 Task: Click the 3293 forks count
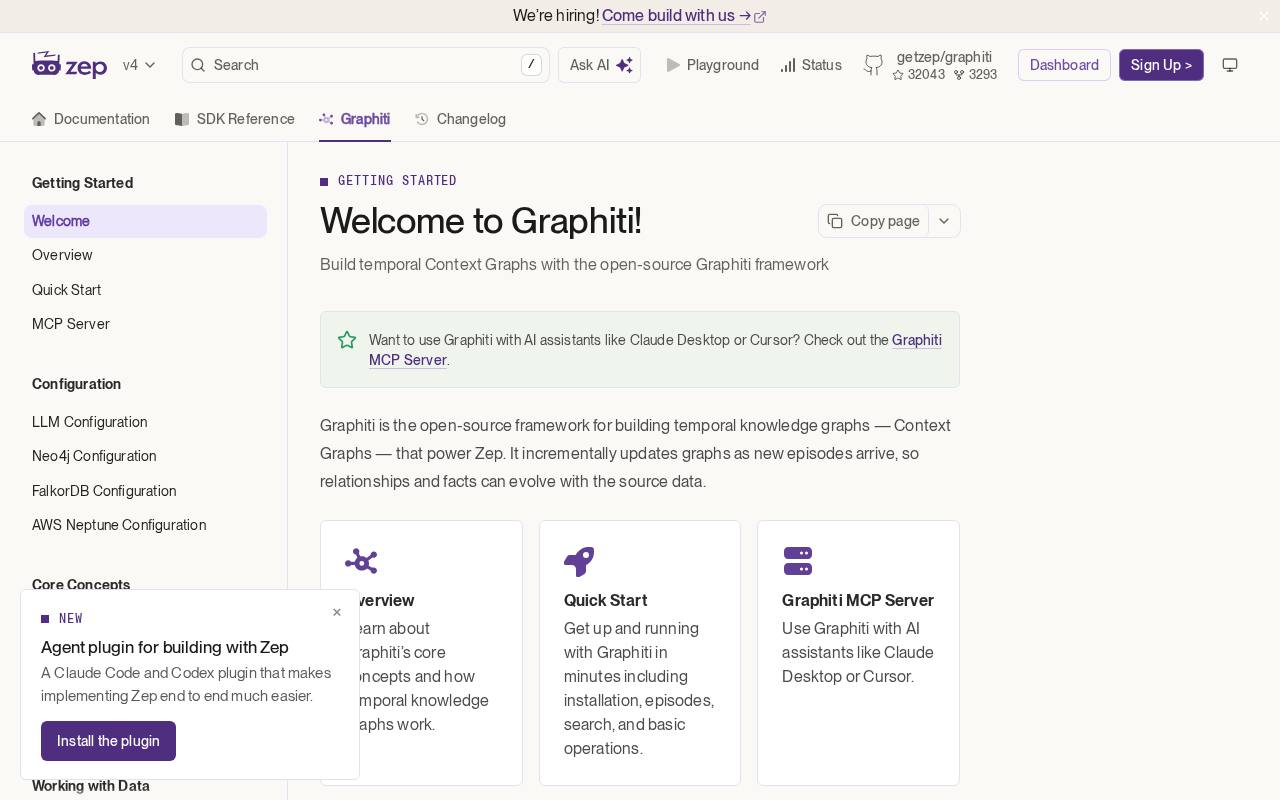pos(976,74)
